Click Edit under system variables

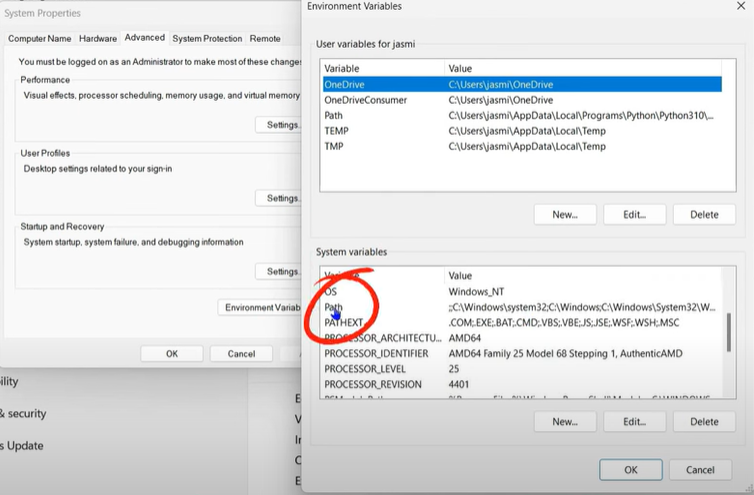point(634,422)
